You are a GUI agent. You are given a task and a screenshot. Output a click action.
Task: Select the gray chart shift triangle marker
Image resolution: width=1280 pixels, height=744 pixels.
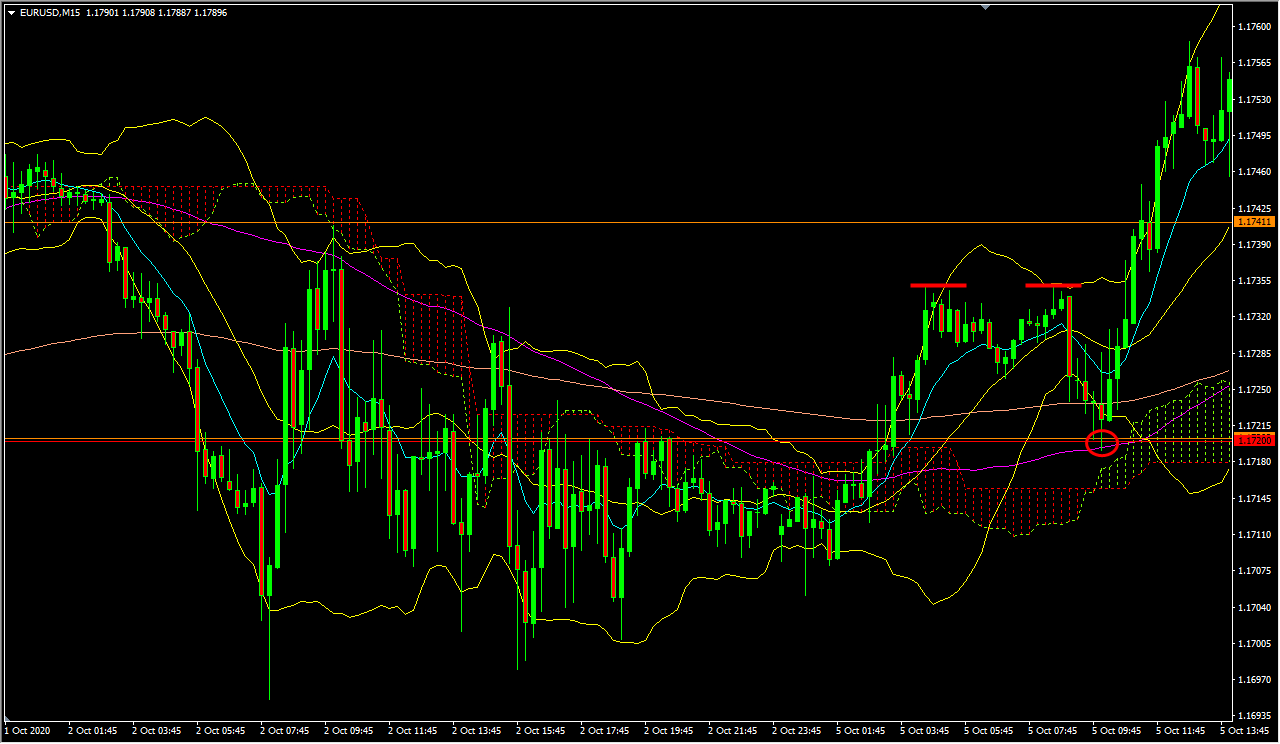tap(987, 6)
